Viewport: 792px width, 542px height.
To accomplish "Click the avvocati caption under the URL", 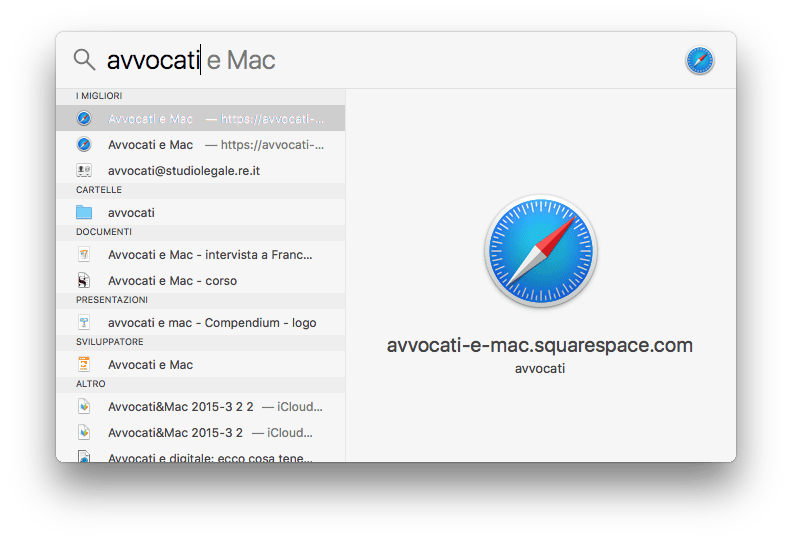I will [540, 369].
